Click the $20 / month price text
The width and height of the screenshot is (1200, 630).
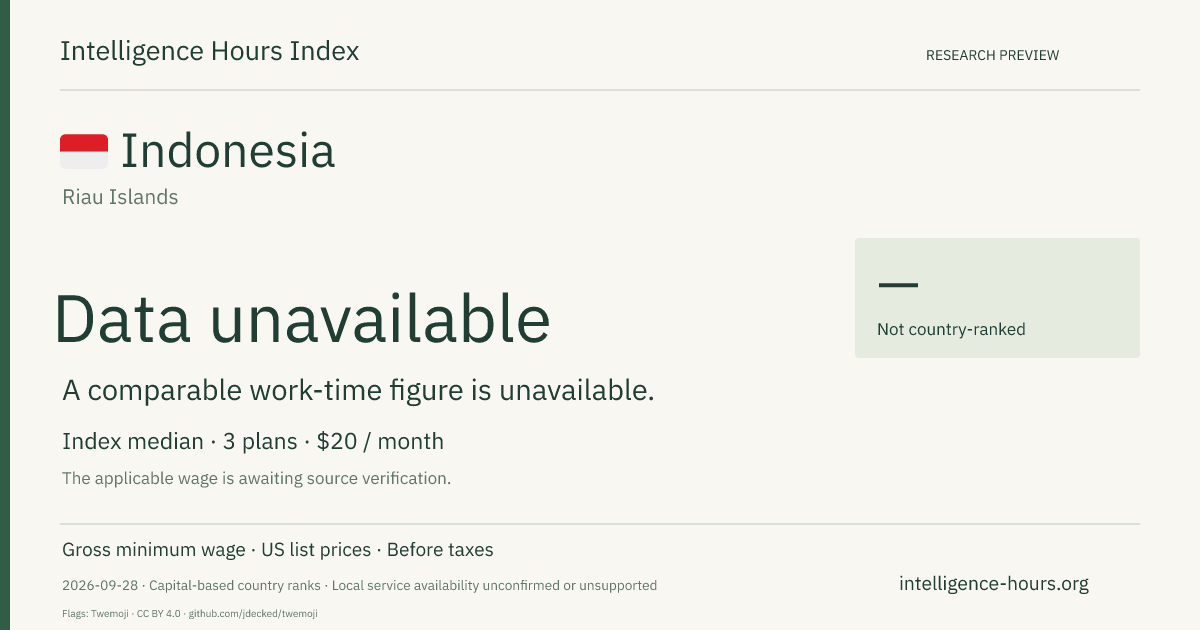(x=380, y=441)
